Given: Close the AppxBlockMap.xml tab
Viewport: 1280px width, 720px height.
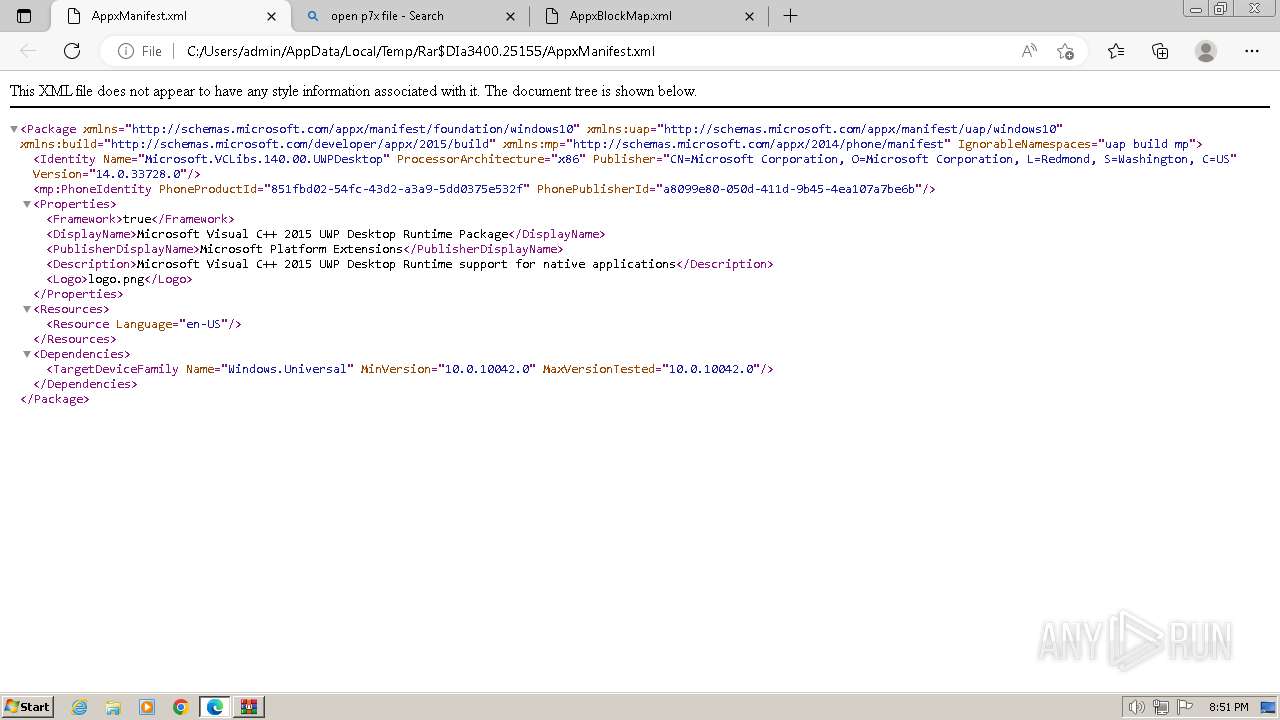Looking at the screenshot, I should click(750, 16).
